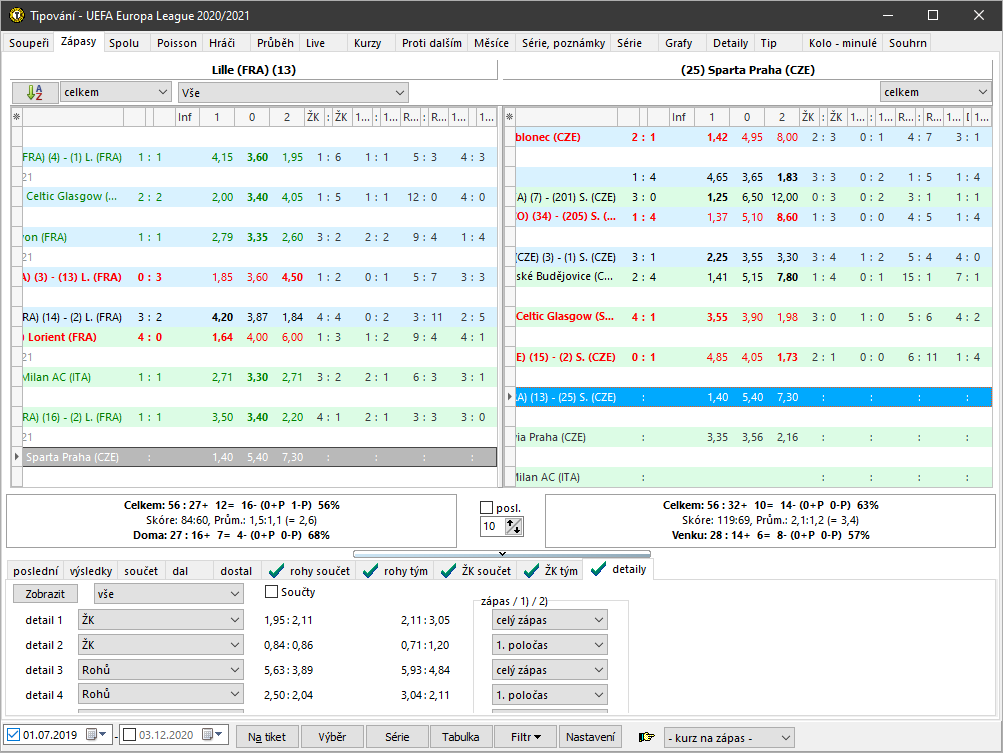Switch to the Poisson tab
This screenshot has height=753, width=1003.
tap(177, 43)
